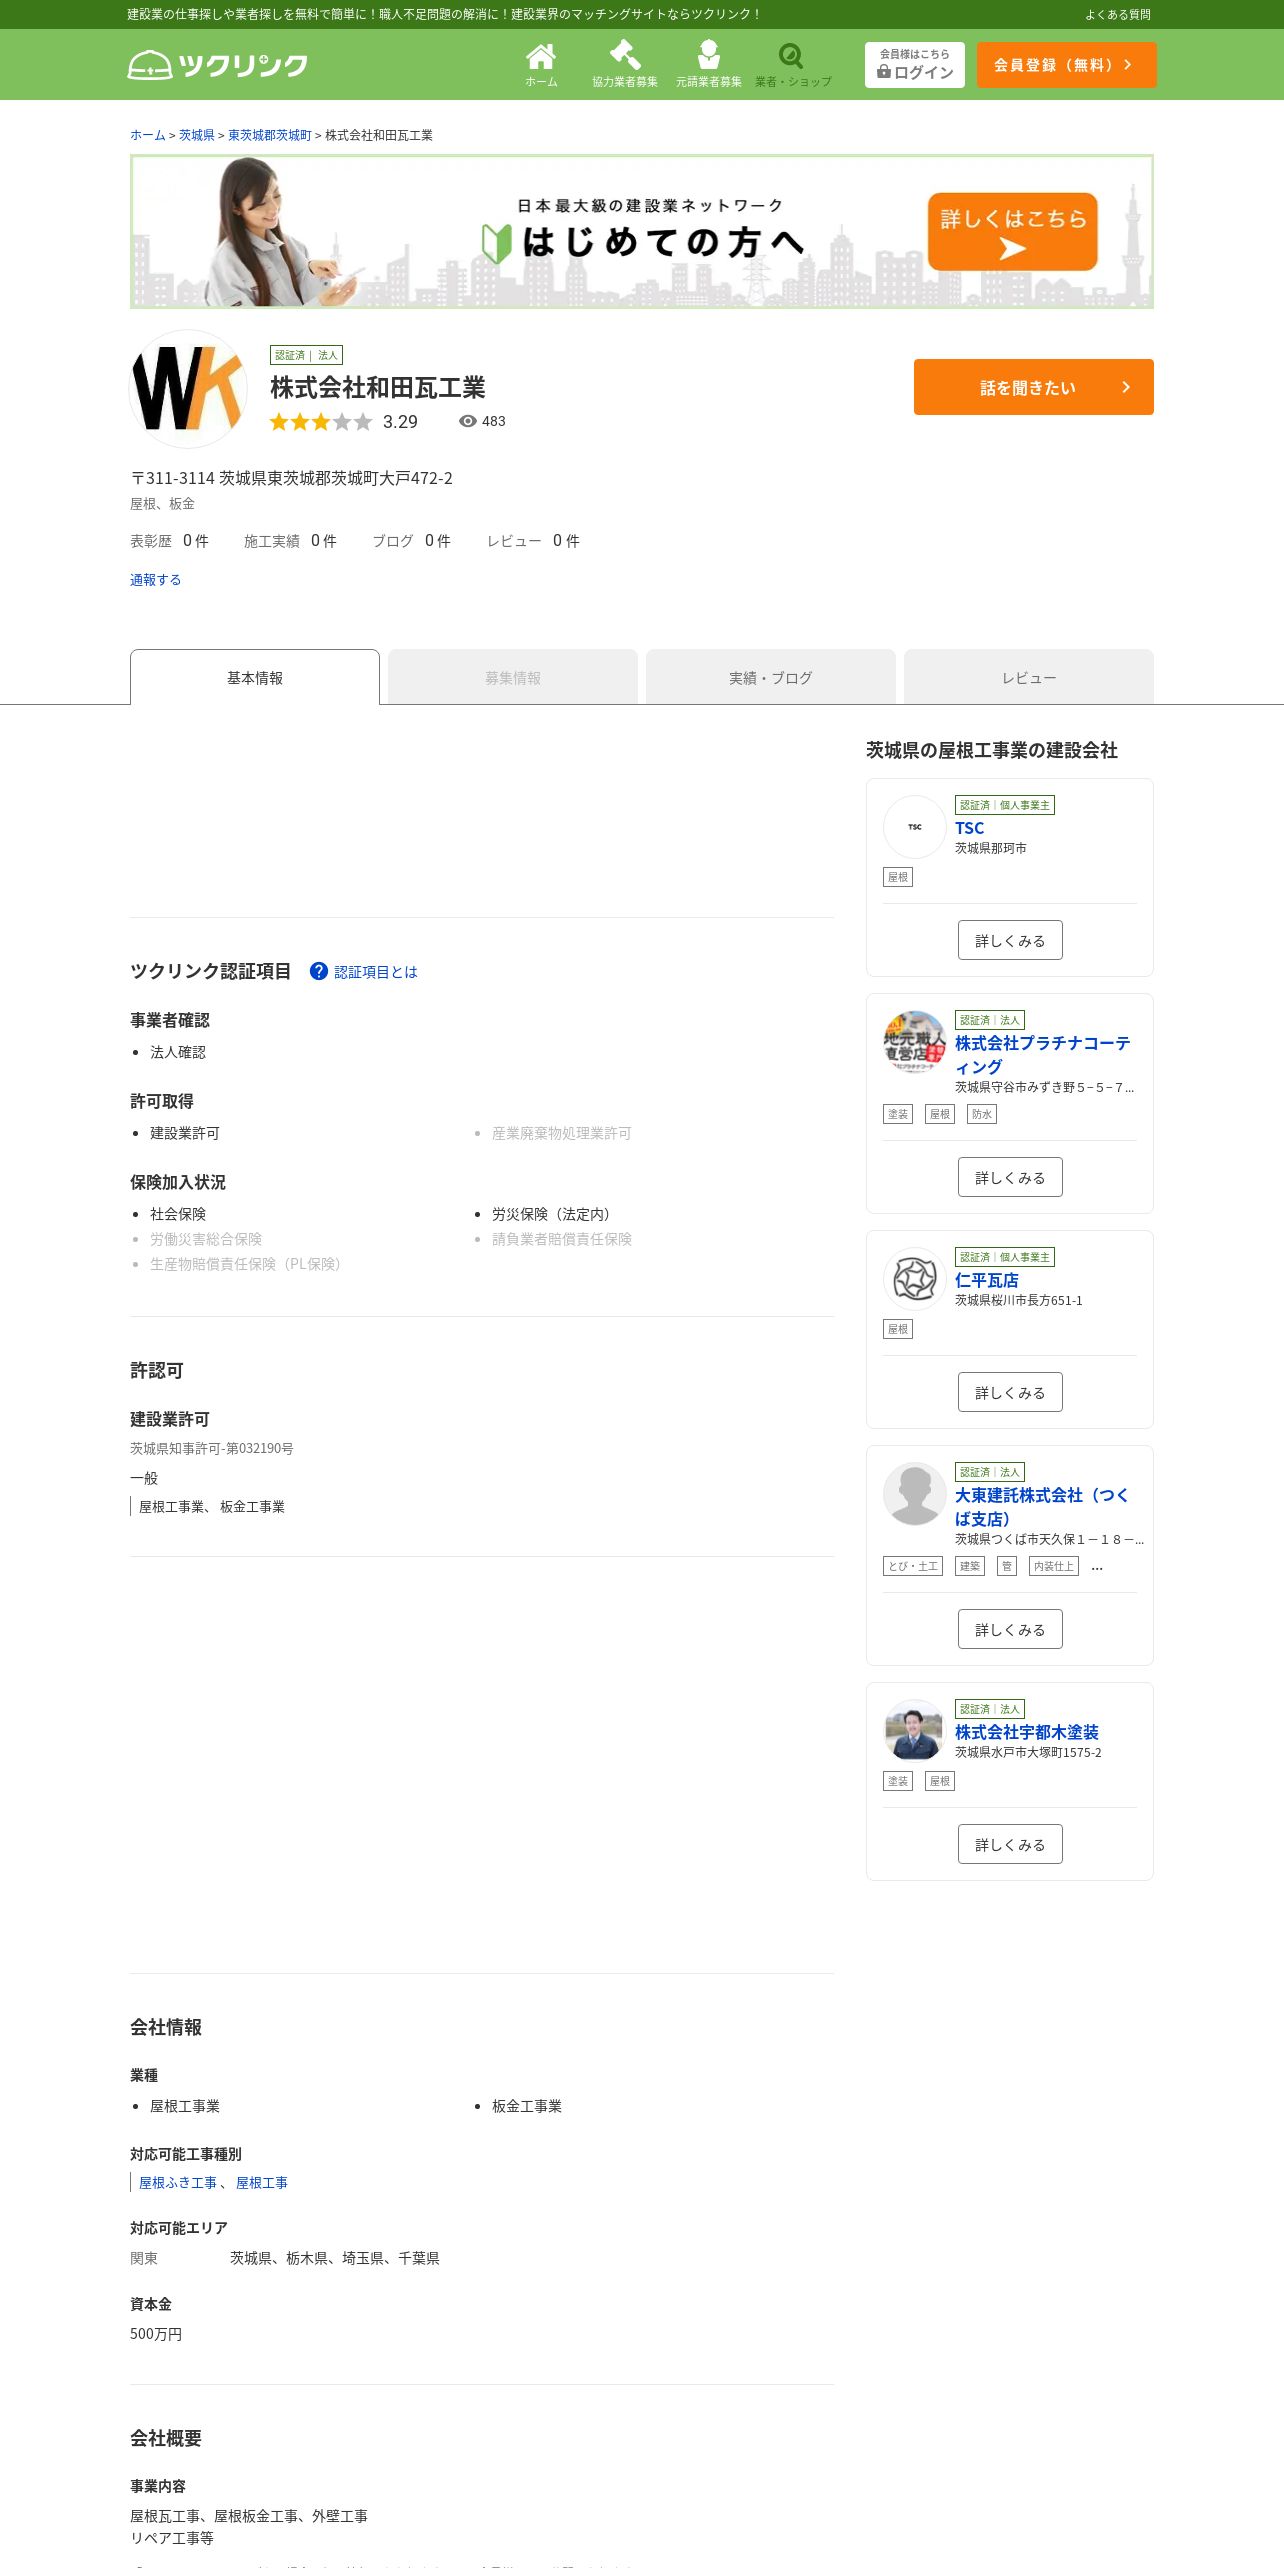Image resolution: width=1284 pixels, height=2568 pixels.
Task: Click 詳しくみる for プラチナコーティング
Action: pos(1010,1177)
